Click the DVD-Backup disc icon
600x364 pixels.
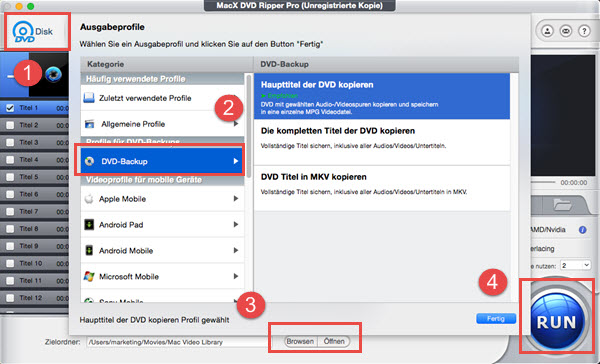pos(89,161)
